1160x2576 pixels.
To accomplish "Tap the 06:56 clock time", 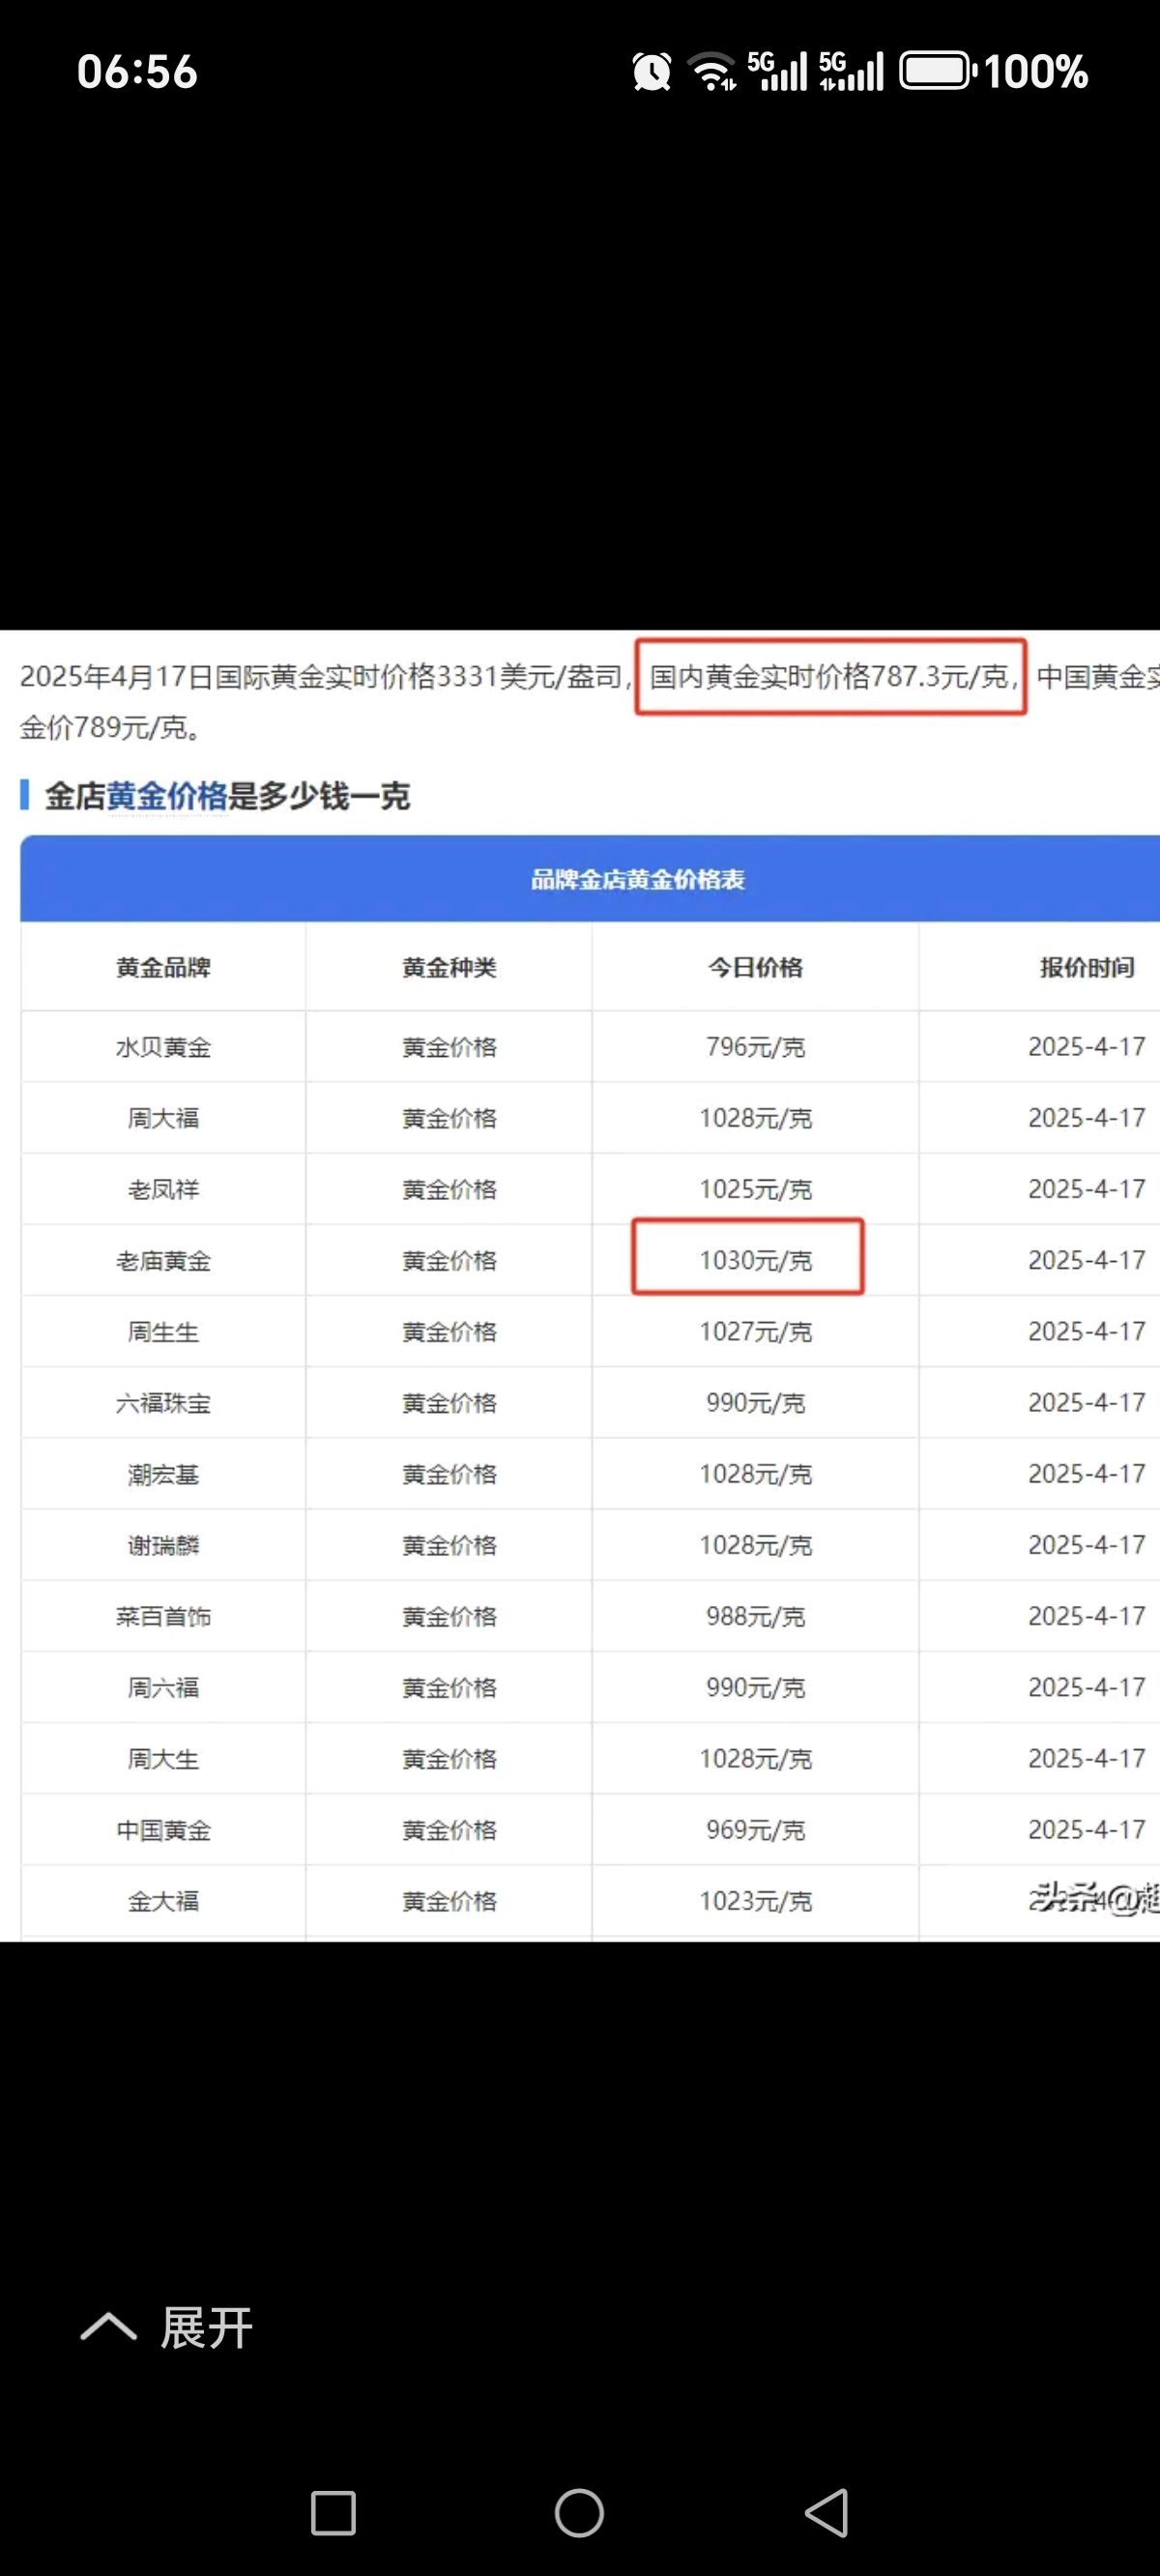I will (x=137, y=72).
